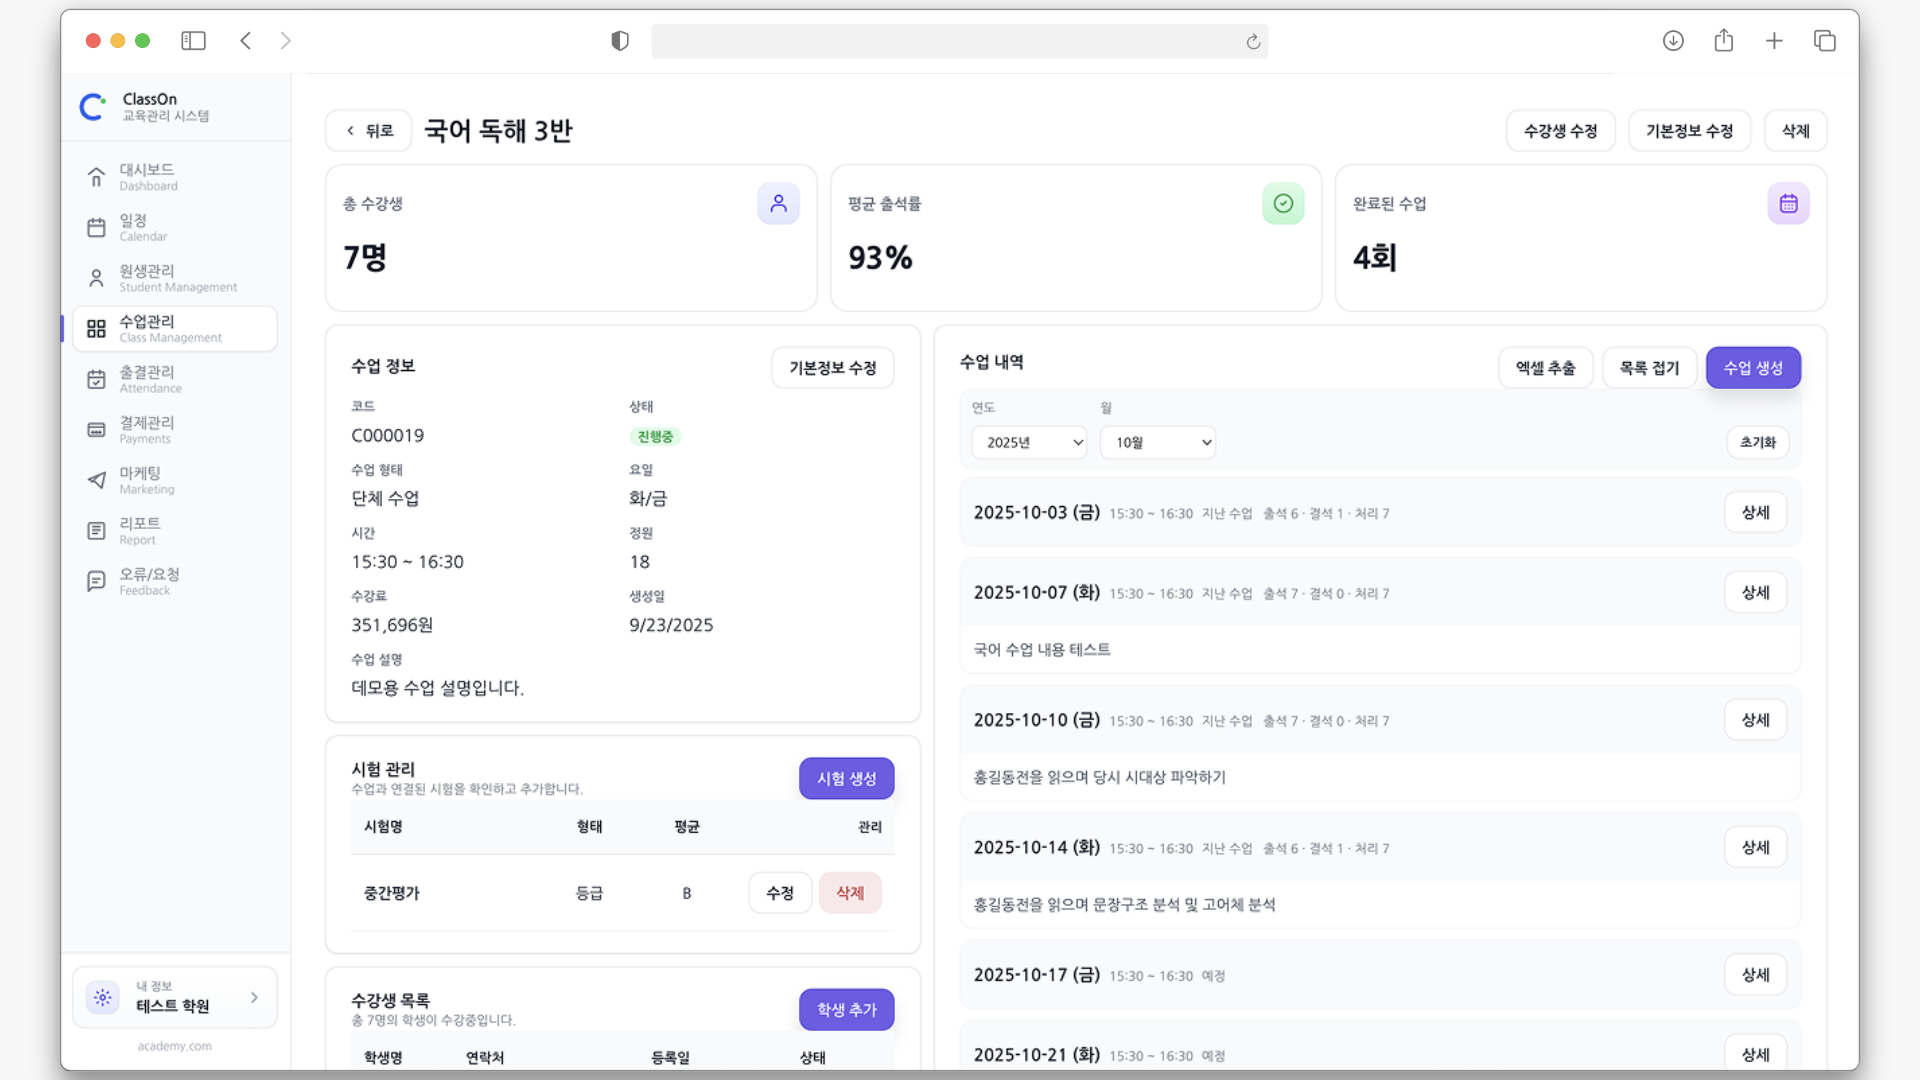This screenshot has width=1920, height=1080.
Task: Open 결제관리 (Payments) in the sidebar
Action: (x=96, y=430)
